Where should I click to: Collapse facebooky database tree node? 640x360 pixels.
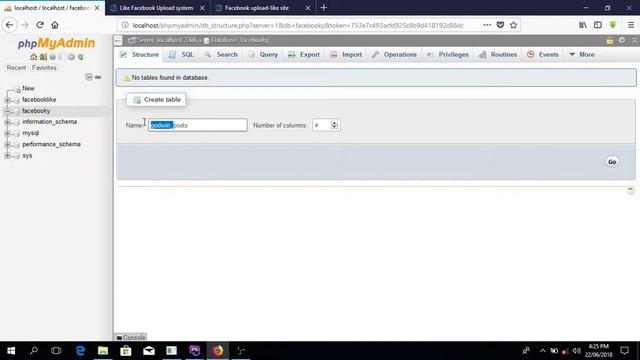tap(7, 111)
